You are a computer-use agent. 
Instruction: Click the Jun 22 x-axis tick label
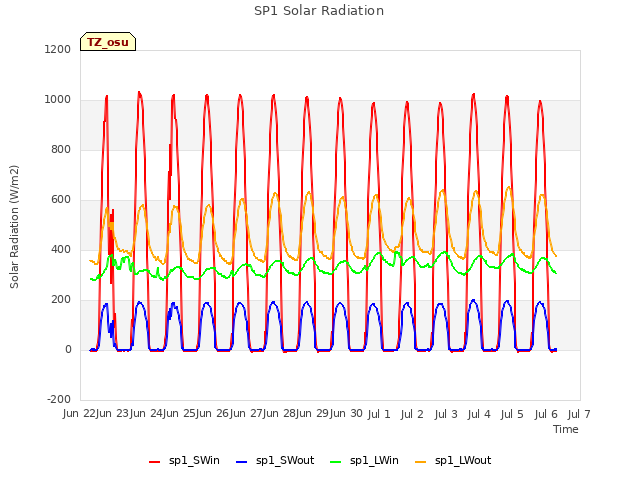click(x=79, y=414)
